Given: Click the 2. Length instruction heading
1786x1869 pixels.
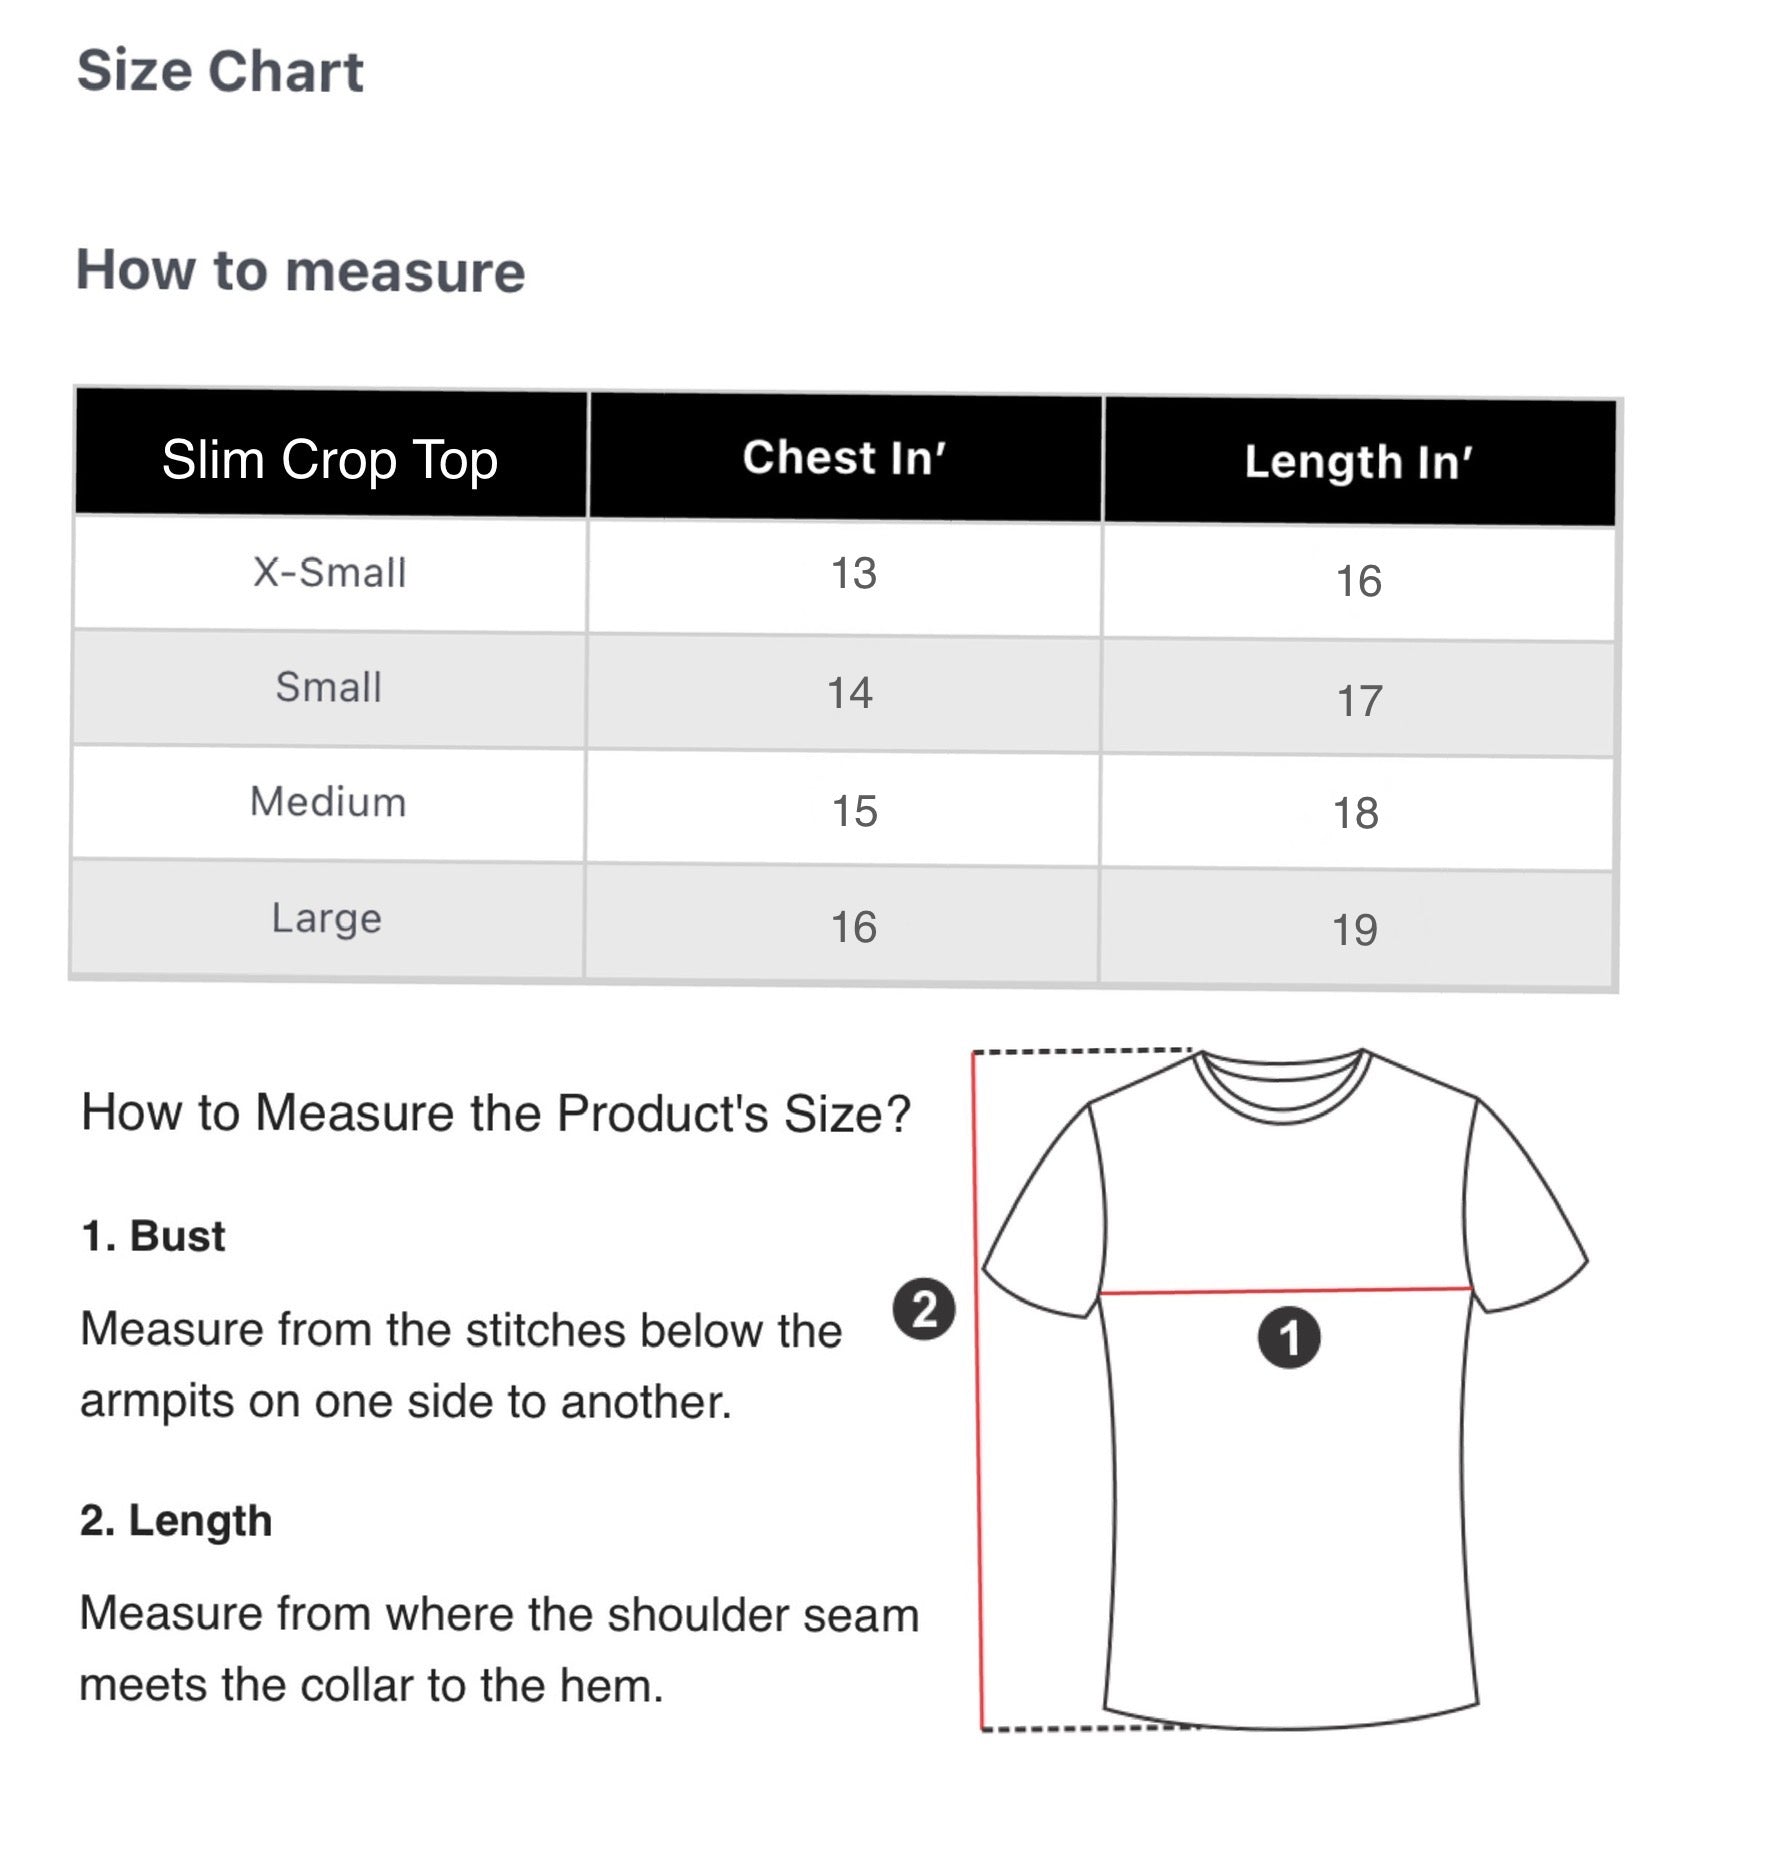Looking at the screenshot, I should pos(176,1520).
